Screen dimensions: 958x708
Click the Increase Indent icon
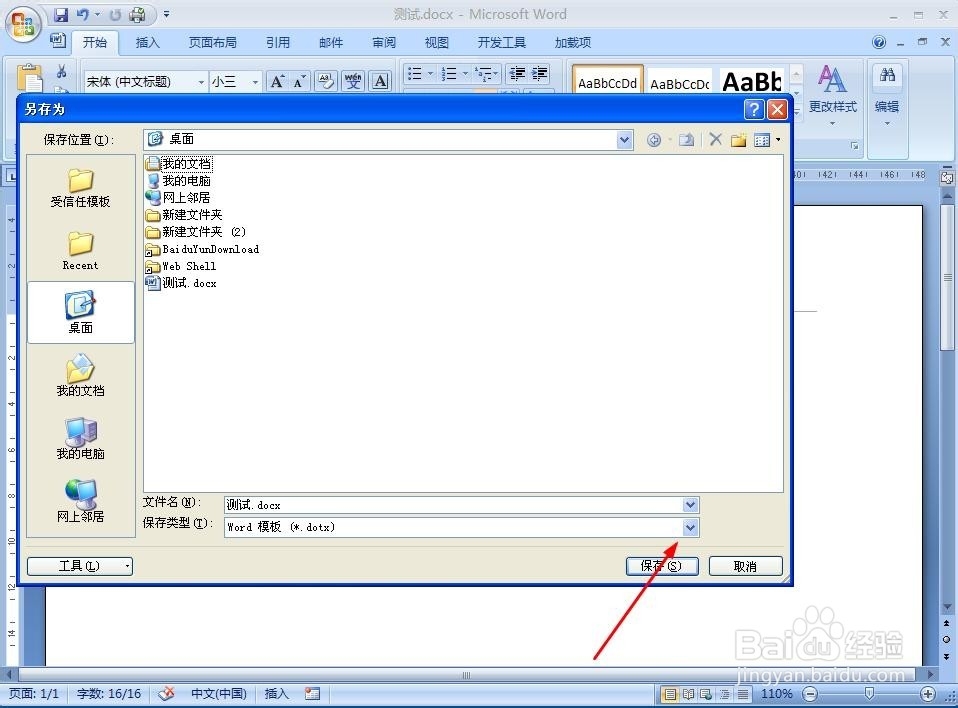tap(539, 74)
